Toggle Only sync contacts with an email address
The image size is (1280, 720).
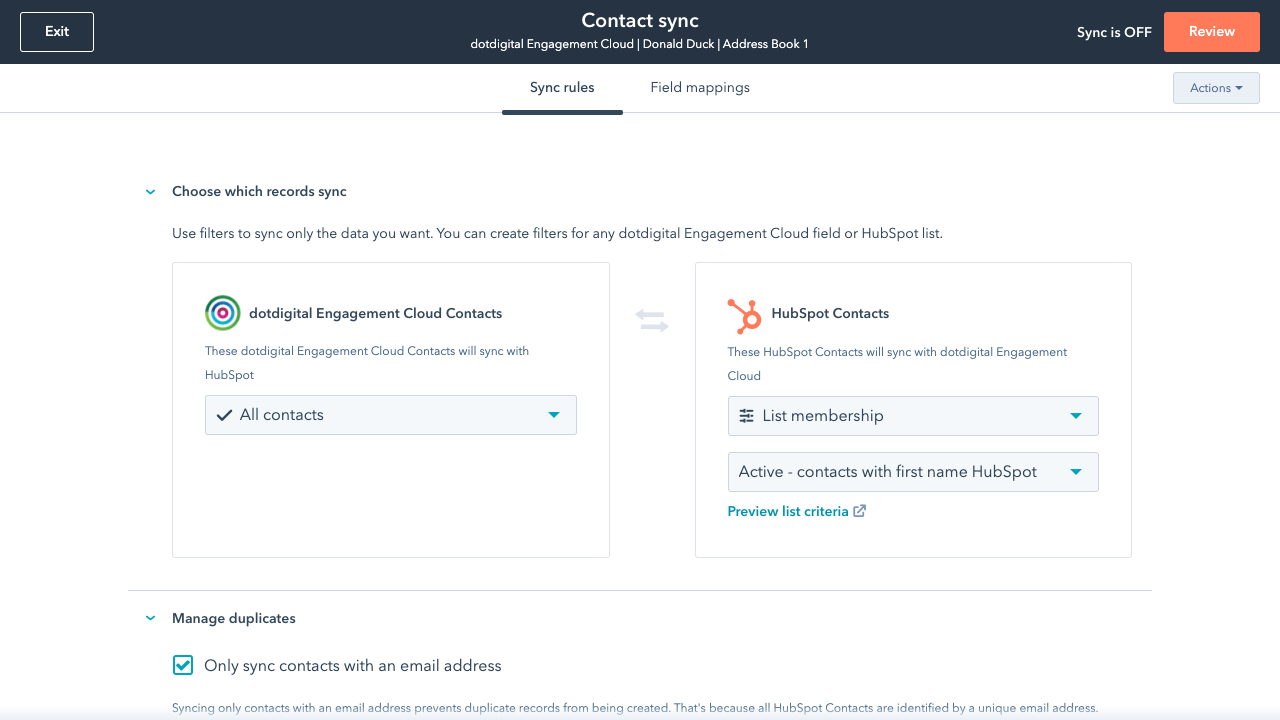[183, 665]
